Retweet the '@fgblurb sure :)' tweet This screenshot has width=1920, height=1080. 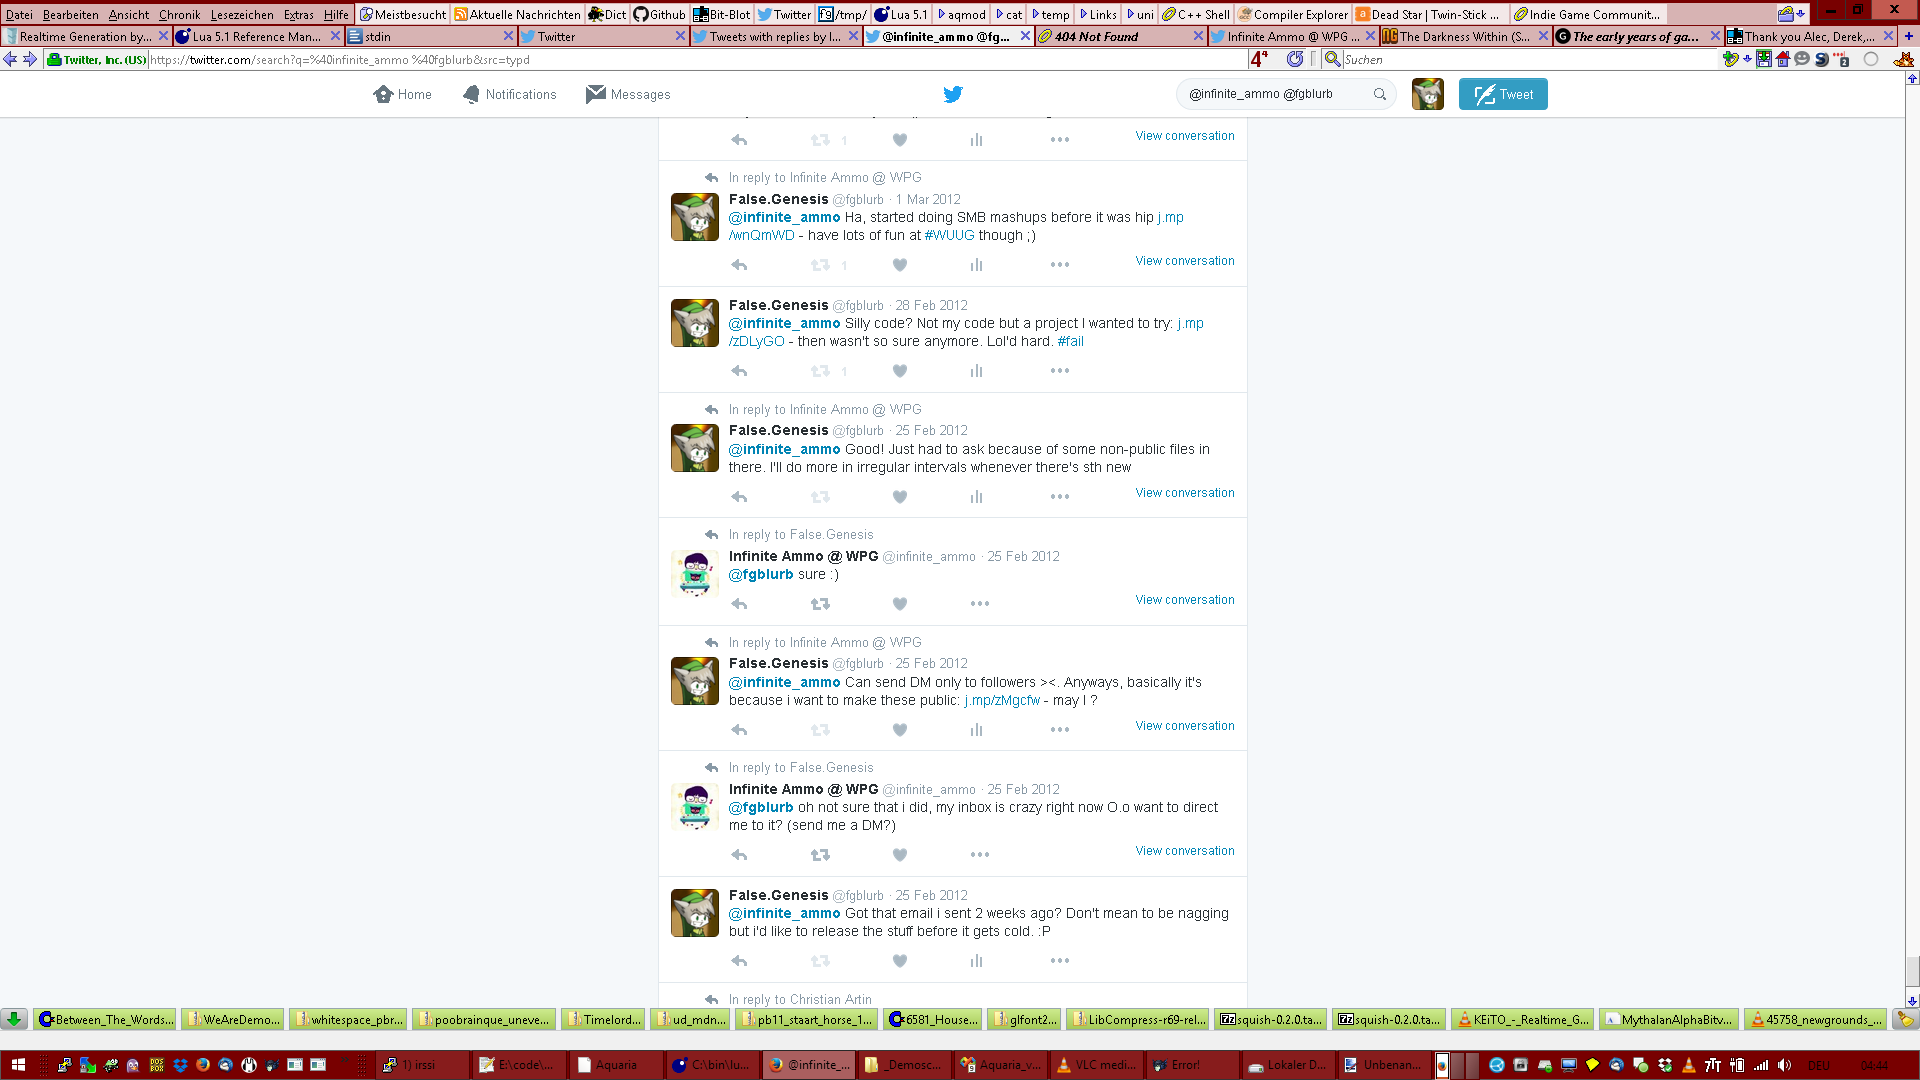tap(820, 604)
